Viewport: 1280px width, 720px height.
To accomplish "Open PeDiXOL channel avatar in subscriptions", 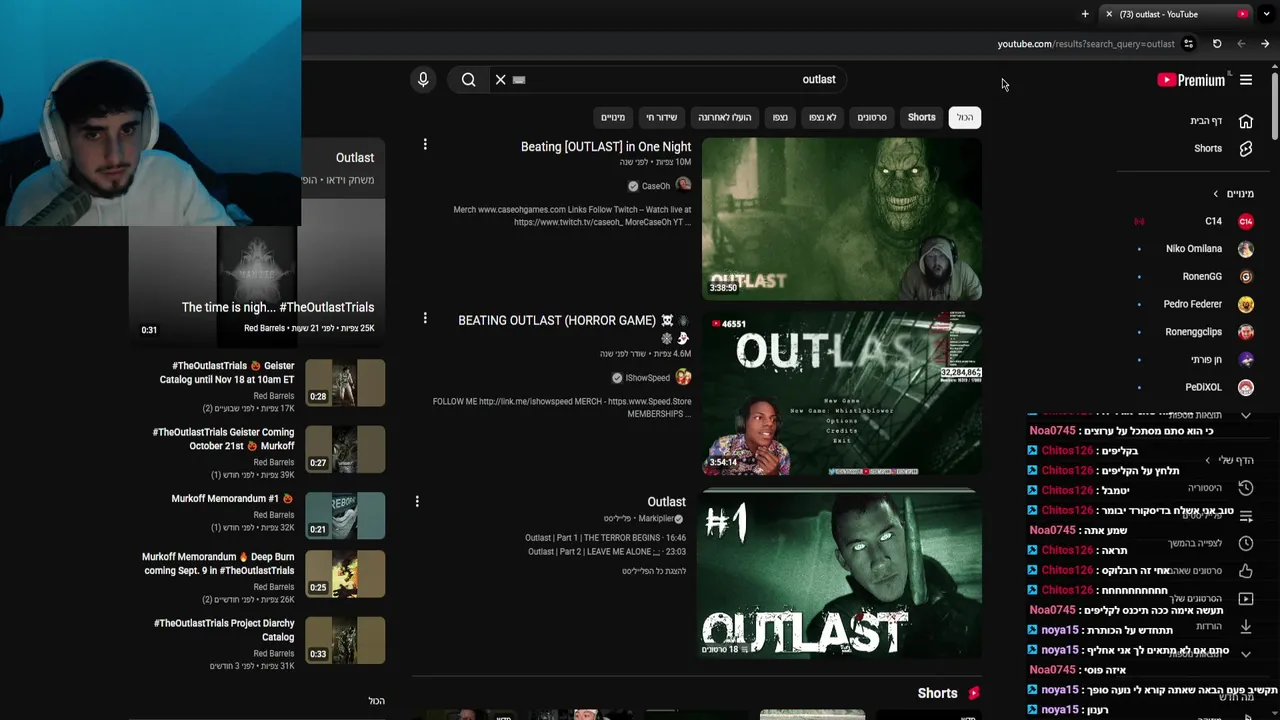I will 1246,387.
